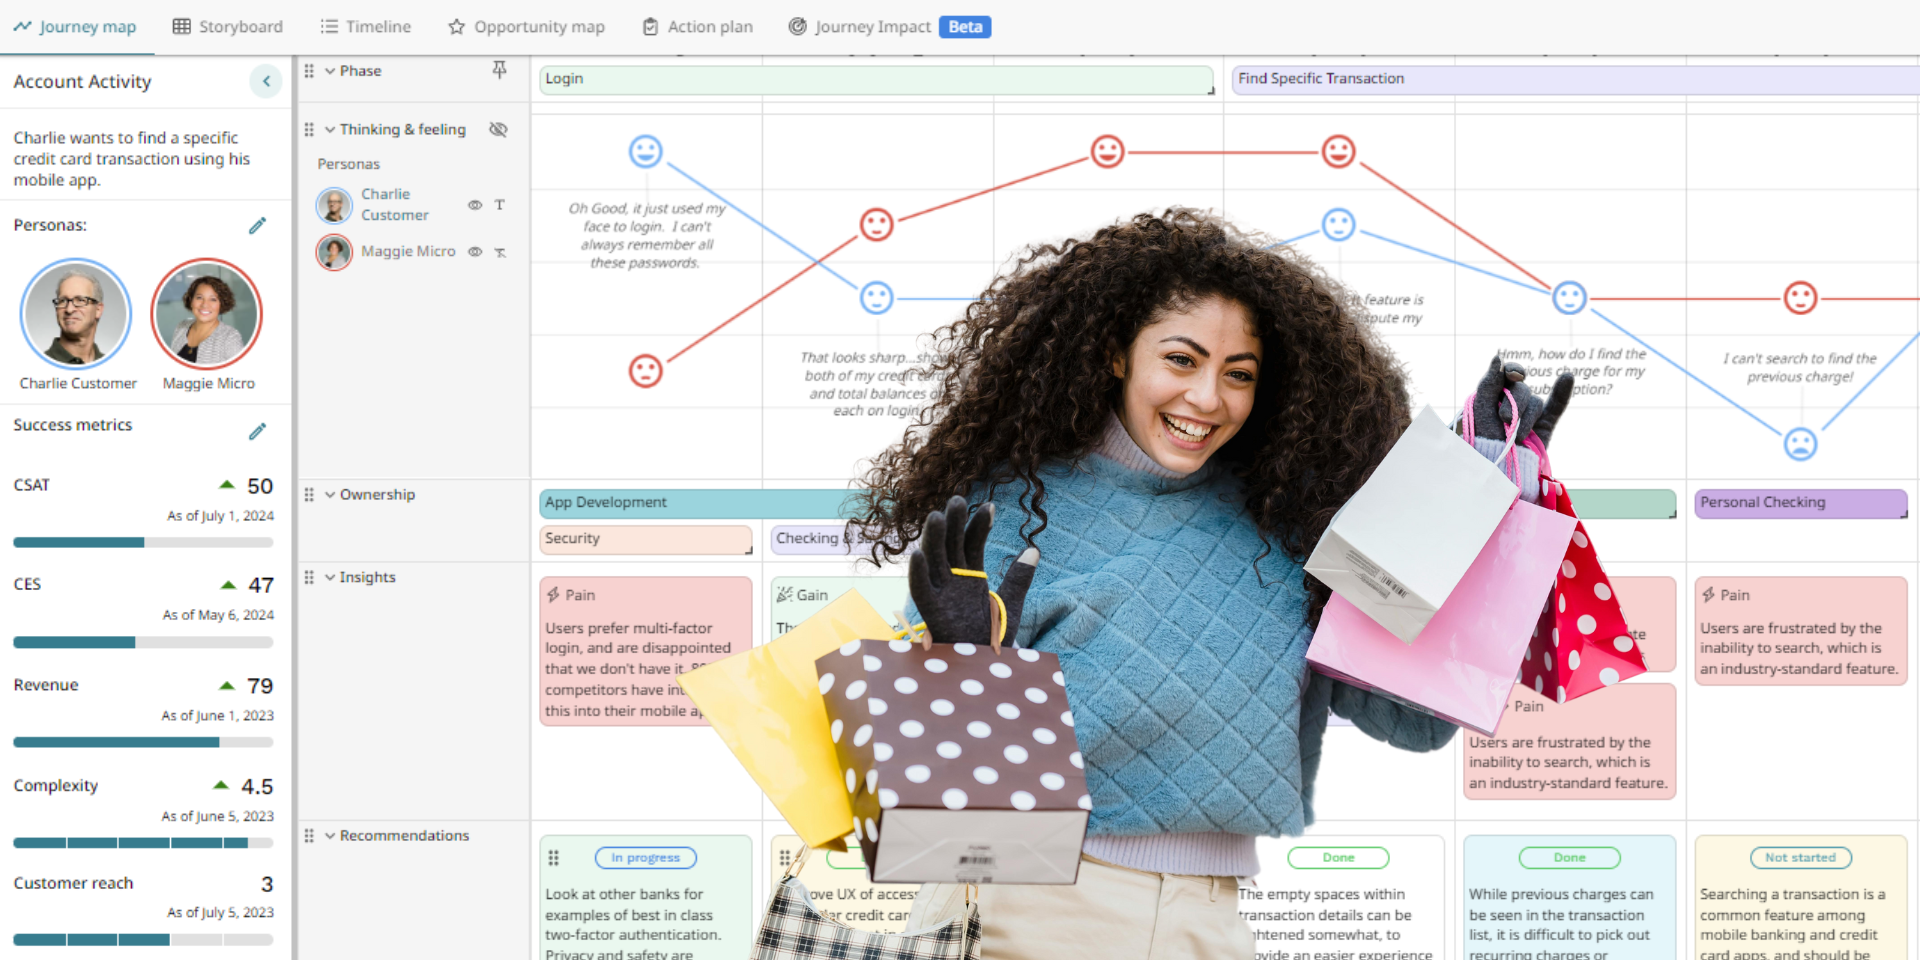Toggle Maggie Micro's crossed-out text icon

pos(500,252)
